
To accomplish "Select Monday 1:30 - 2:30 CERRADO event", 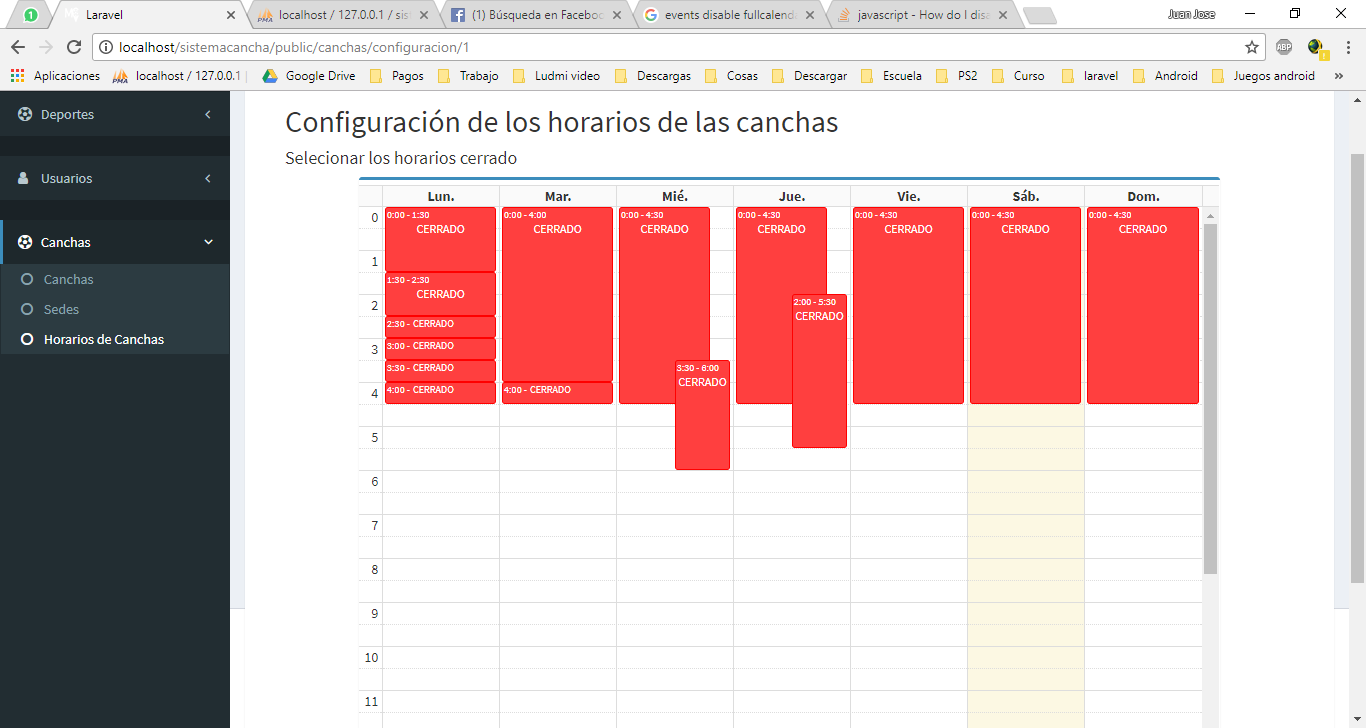I will click(440, 294).
